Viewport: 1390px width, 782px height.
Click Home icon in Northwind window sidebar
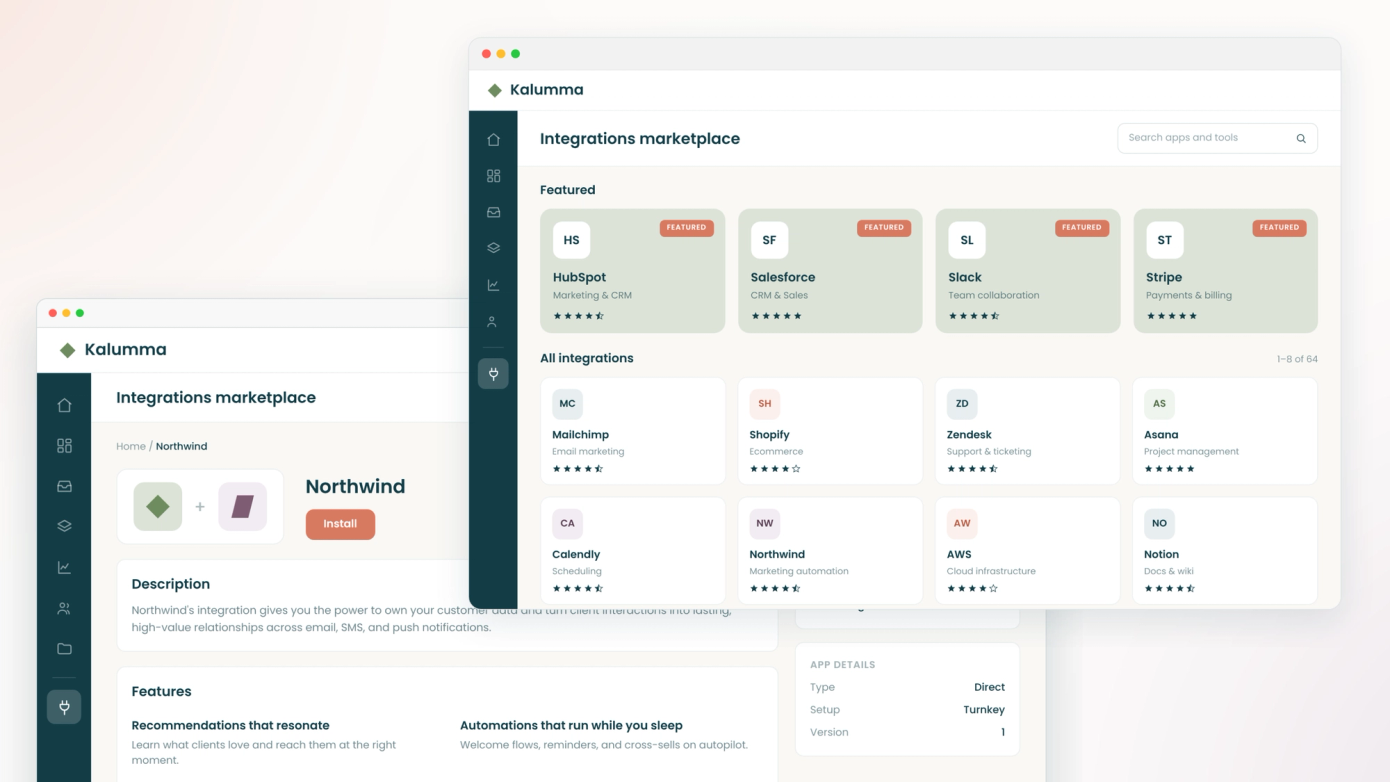point(64,405)
